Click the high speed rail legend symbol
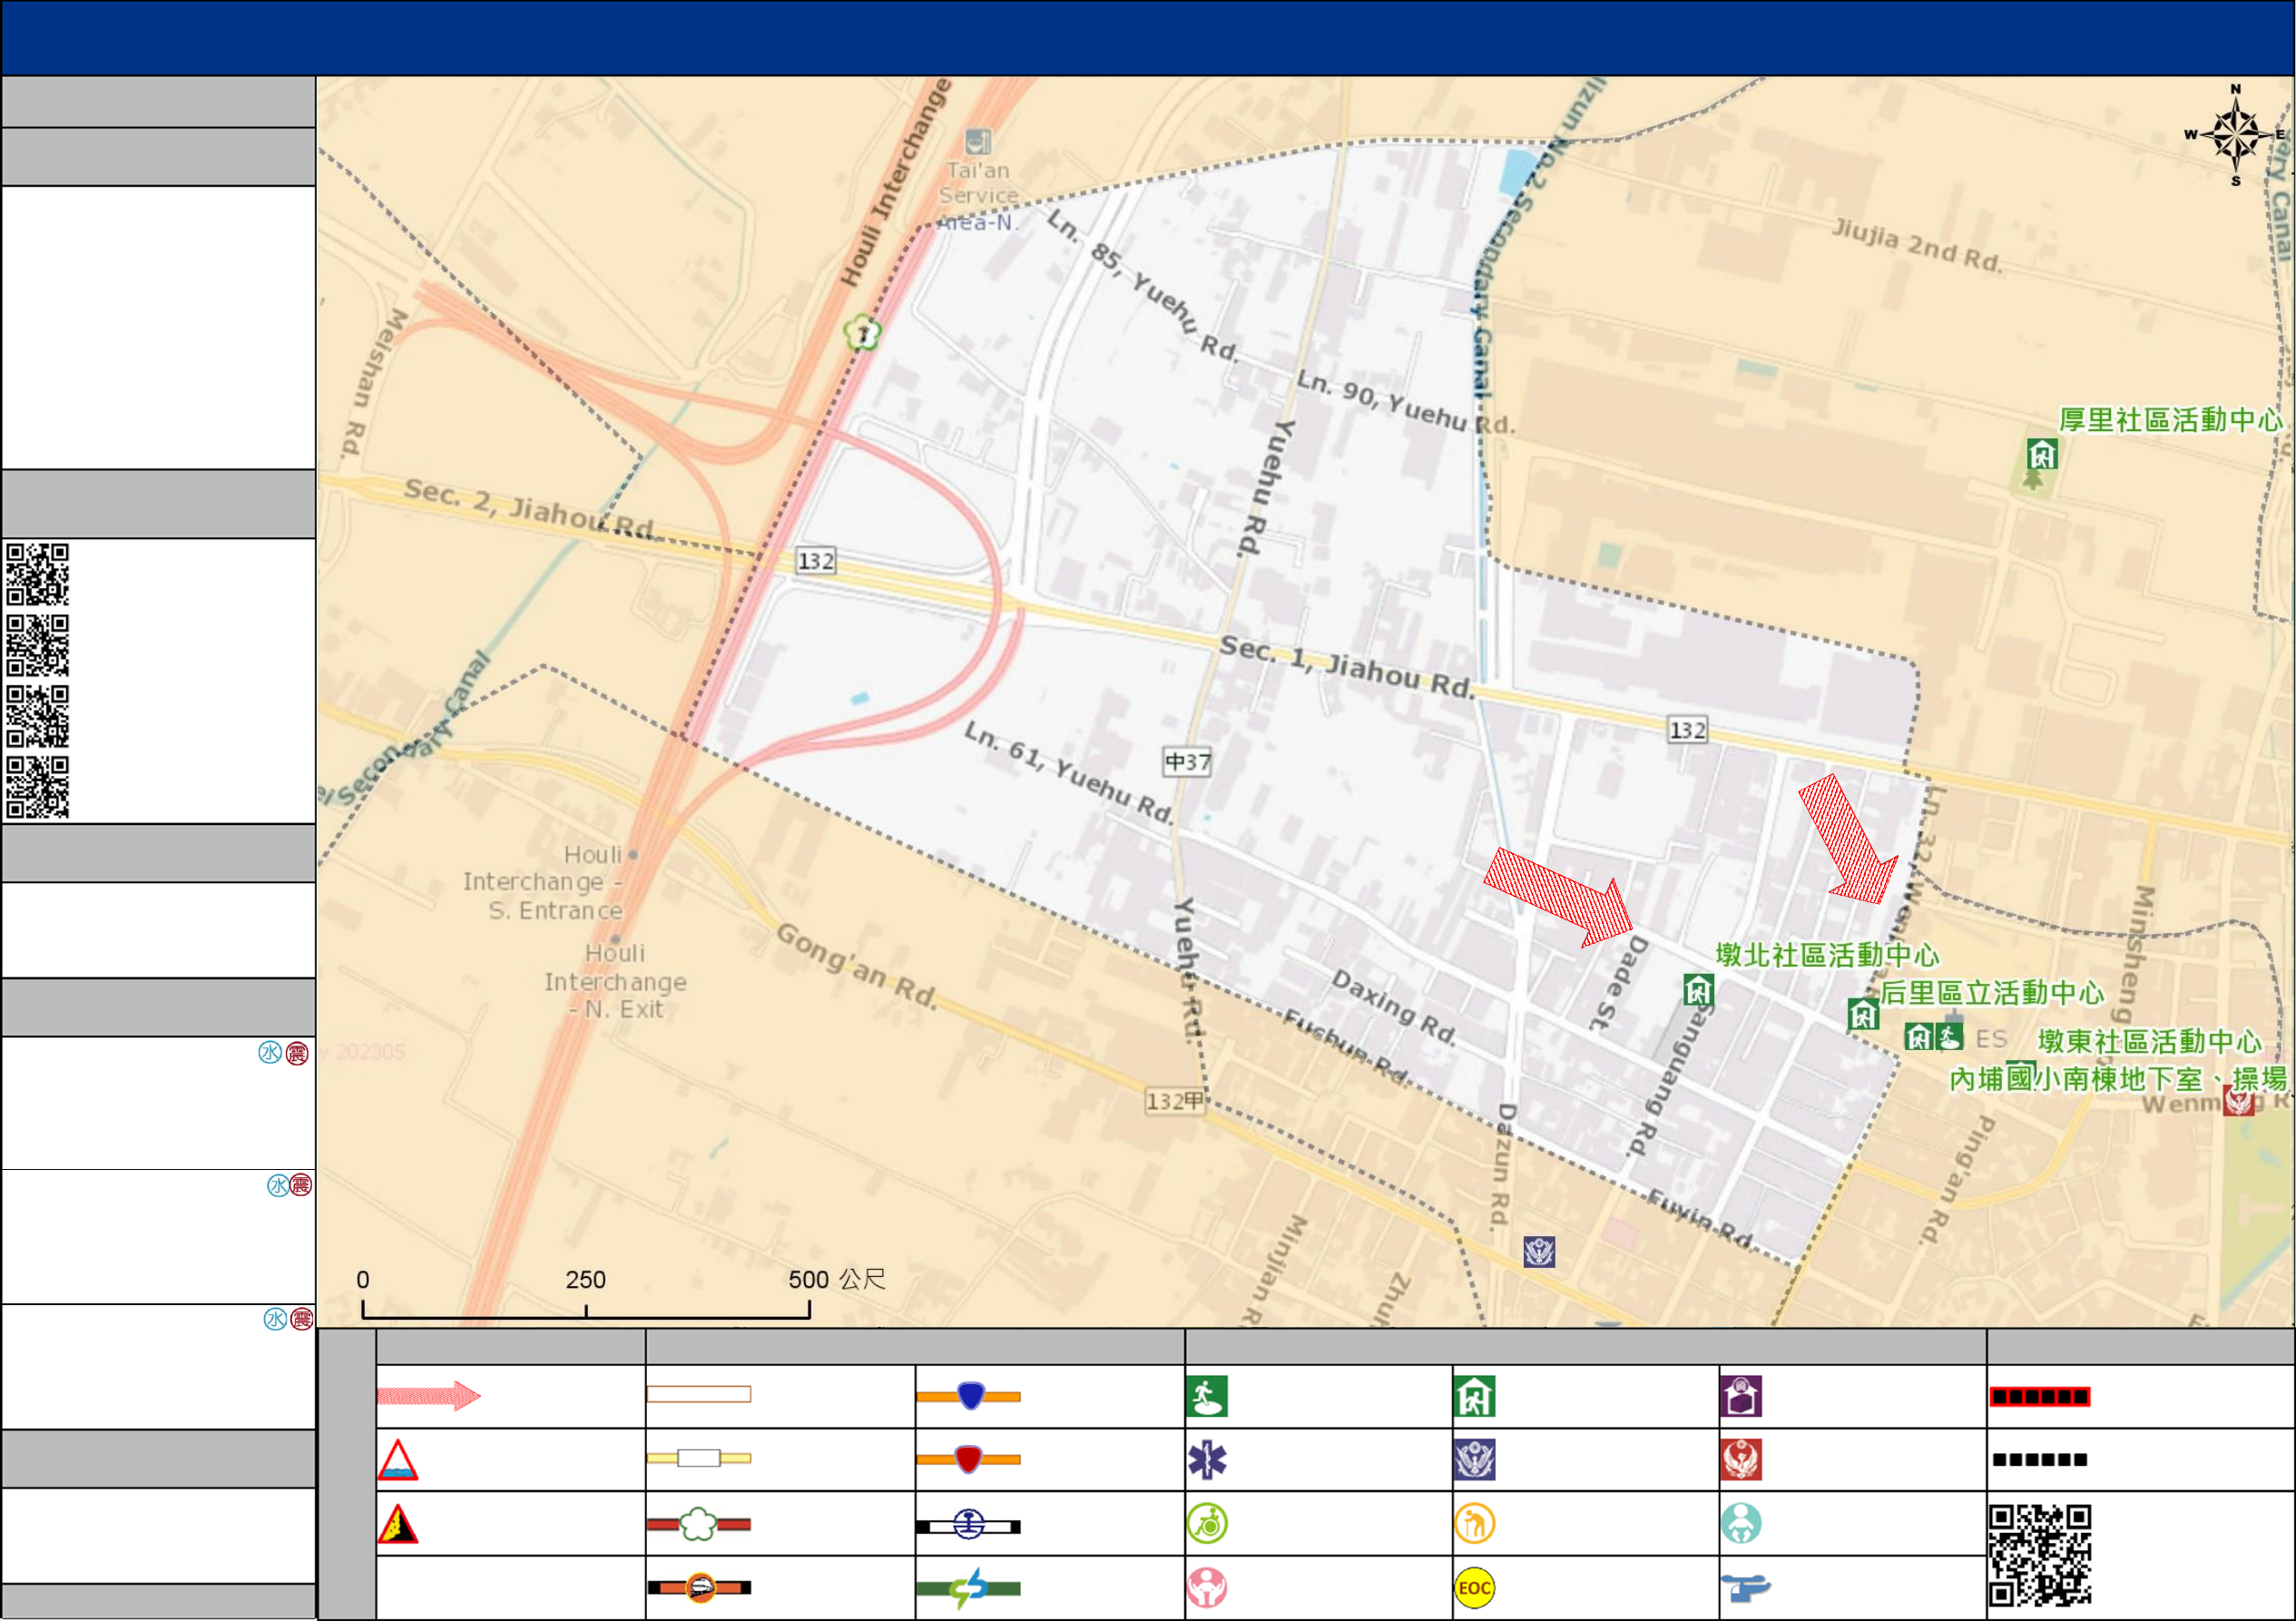Image resolution: width=2296 pixels, height=1621 pixels. click(x=698, y=1587)
